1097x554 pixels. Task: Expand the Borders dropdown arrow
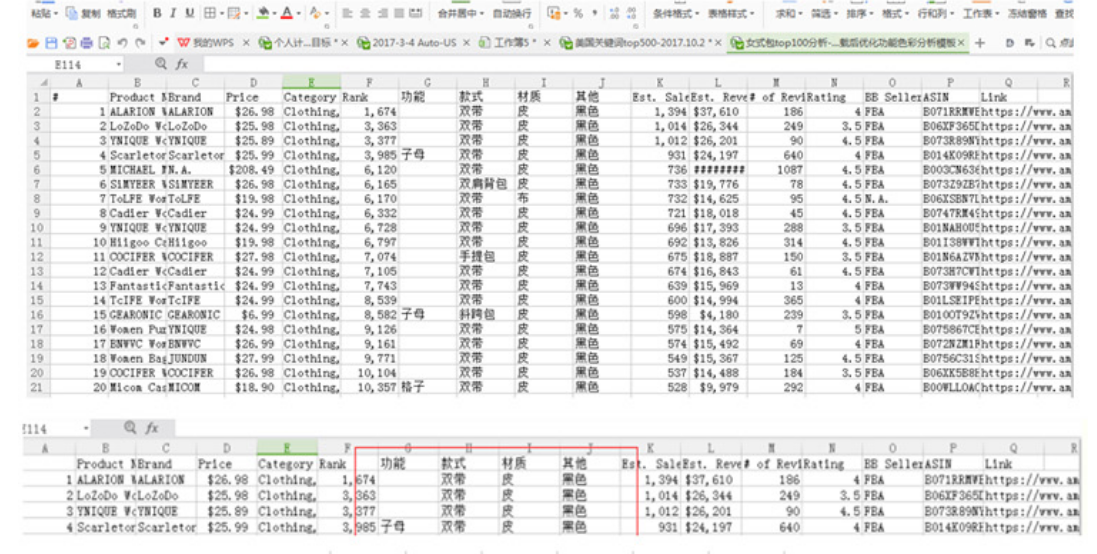220,13
